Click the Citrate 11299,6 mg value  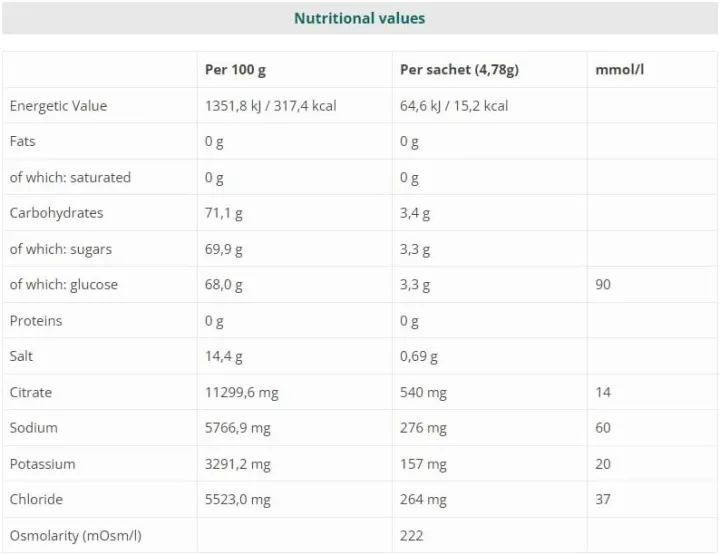click(242, 393)
